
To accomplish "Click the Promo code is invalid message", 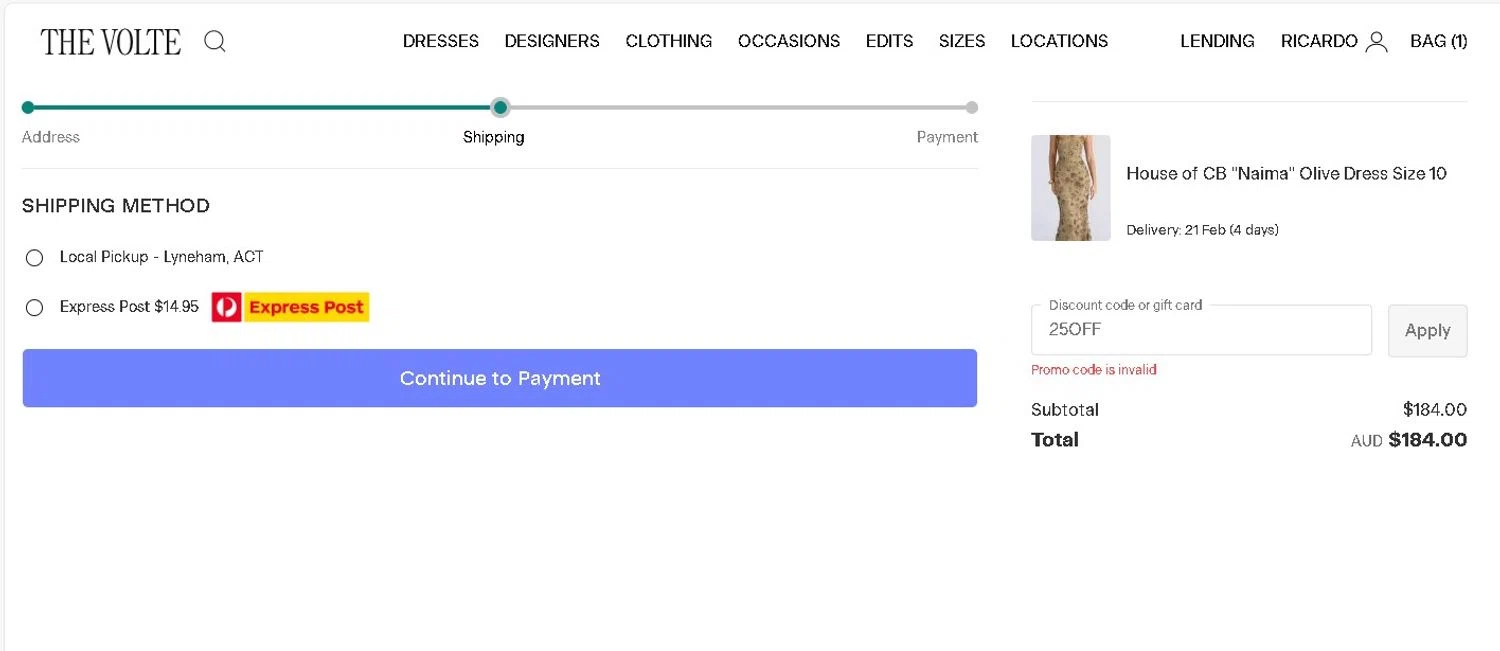I will click(1094, 370).
